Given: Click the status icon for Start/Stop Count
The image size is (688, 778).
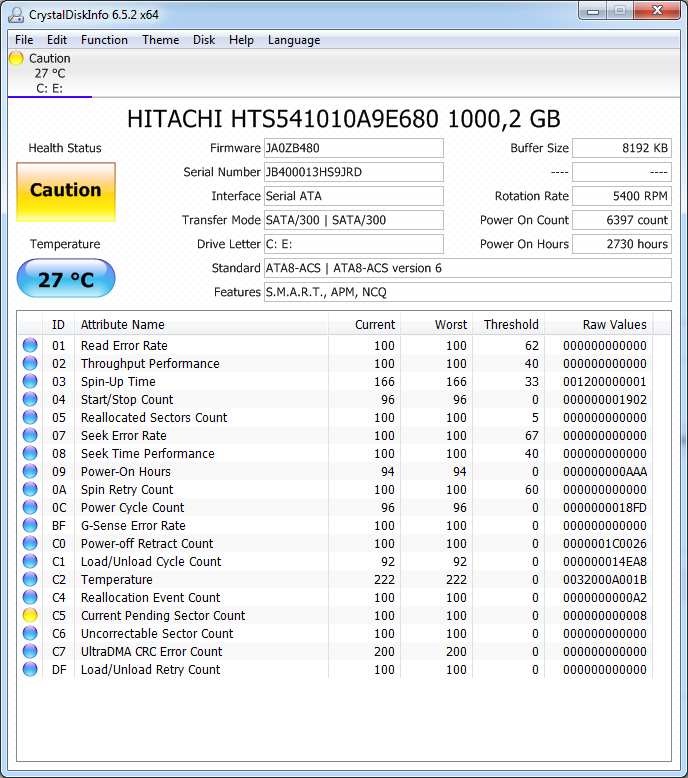Looking at the screenshot, I should coord(30,399).
